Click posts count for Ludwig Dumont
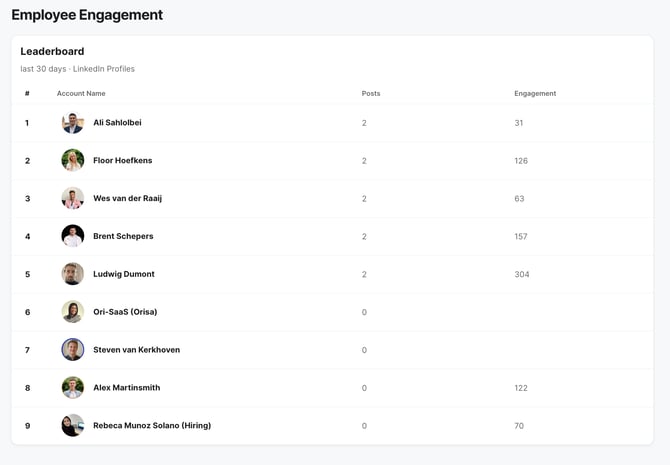The width and height of the screenshot is (670, 465). [364, 274]
